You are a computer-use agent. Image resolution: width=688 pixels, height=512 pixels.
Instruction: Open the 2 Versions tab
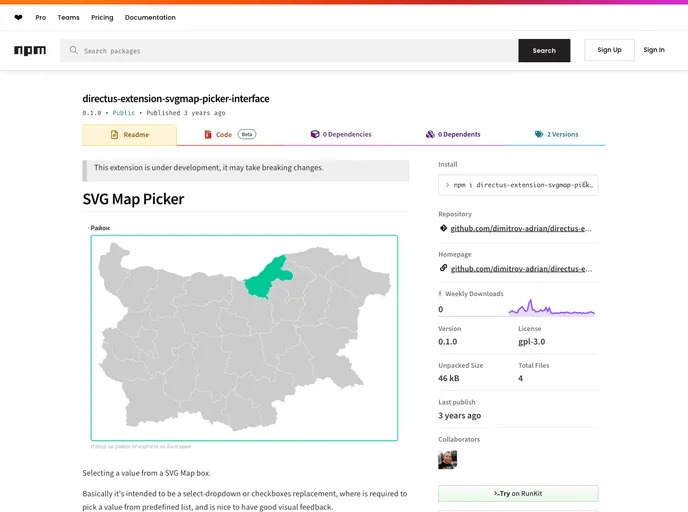pyautogui.click(x=556, y=134)
